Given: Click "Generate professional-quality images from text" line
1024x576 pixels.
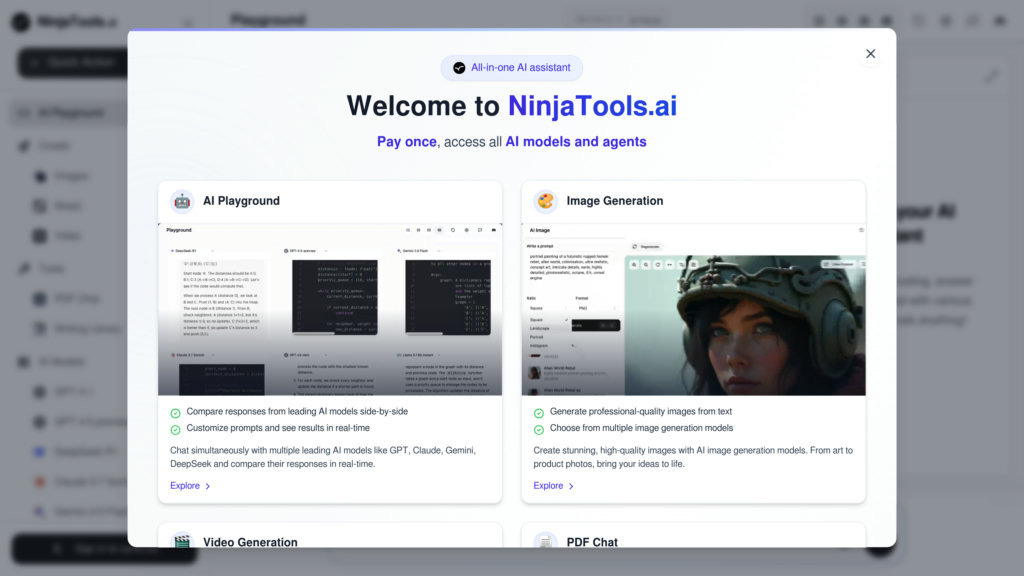Looking at the screenshot, I should coord(641,411).
